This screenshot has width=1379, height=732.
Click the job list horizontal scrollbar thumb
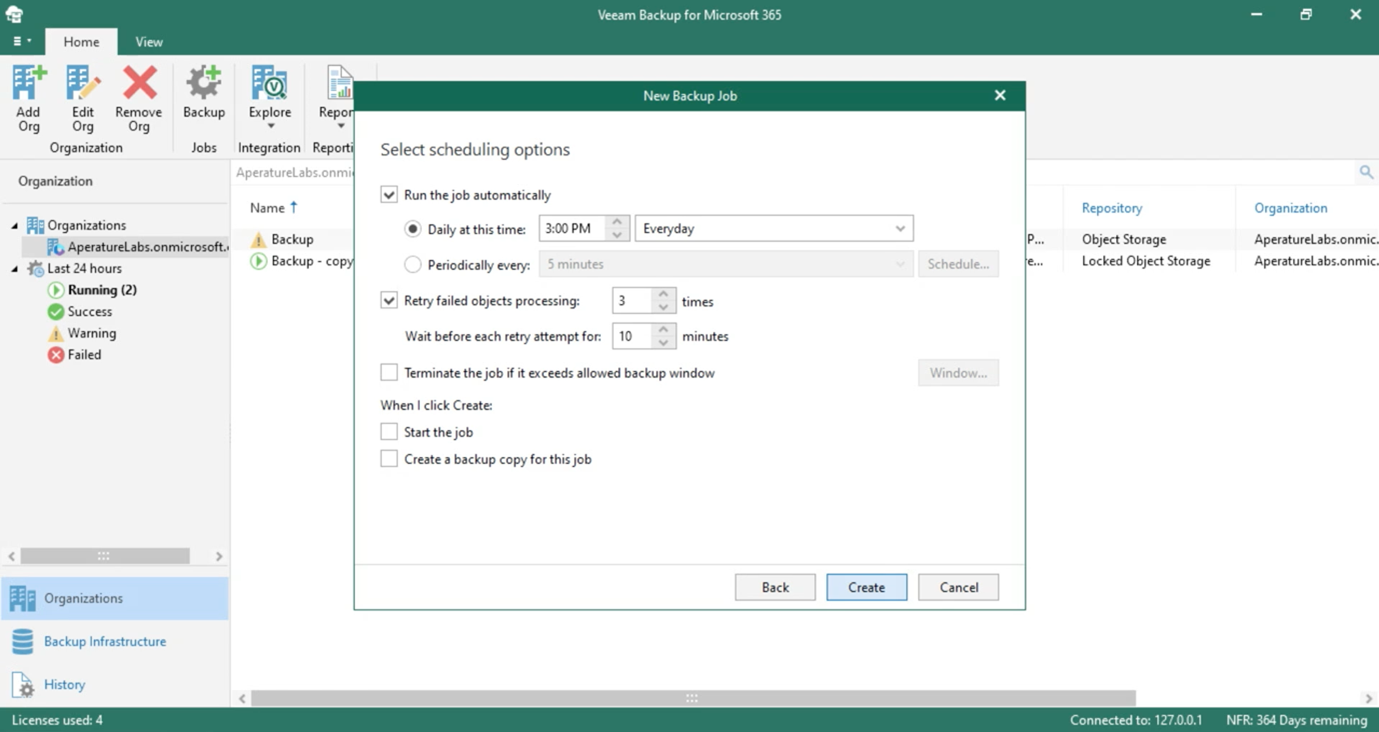(692, 698)
